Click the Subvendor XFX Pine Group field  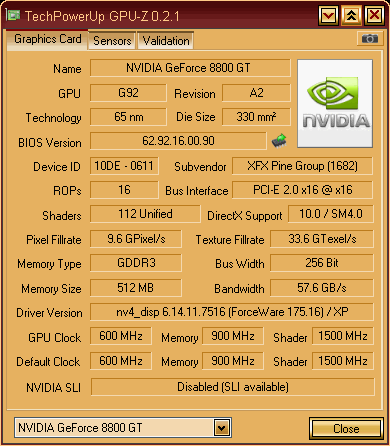[302, 166]
